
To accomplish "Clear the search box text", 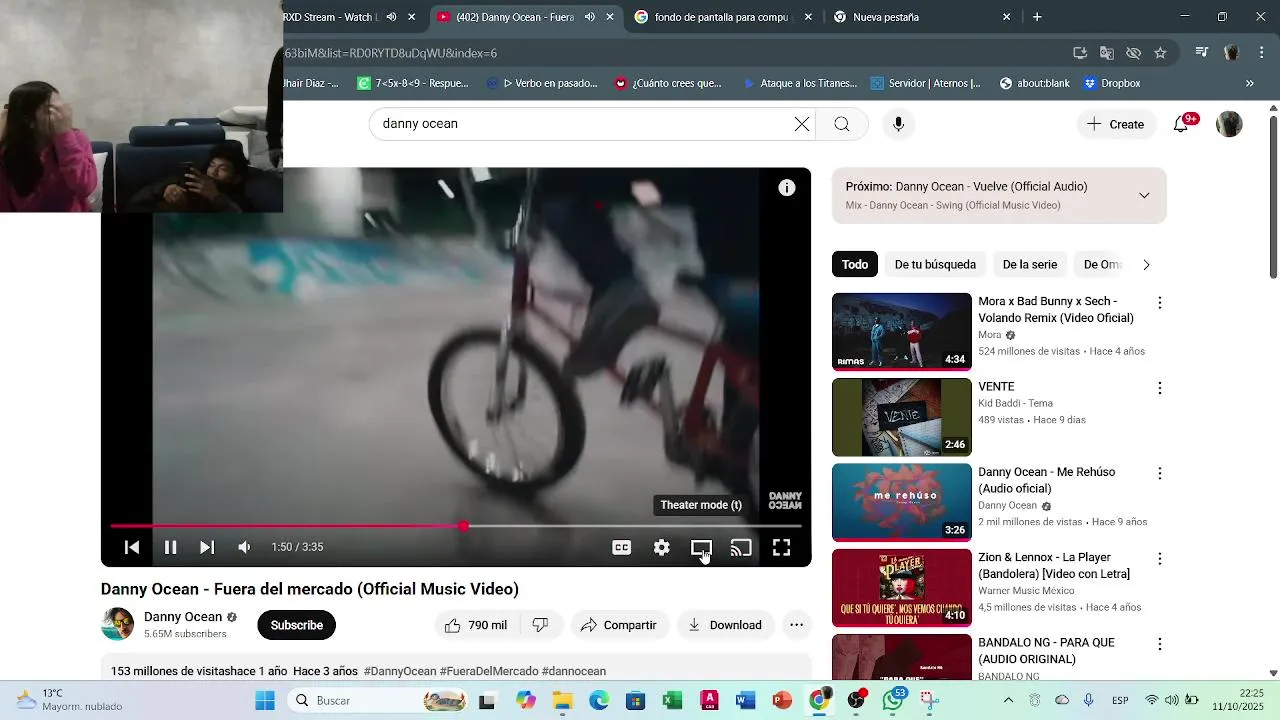I will [x=802, y=124].
